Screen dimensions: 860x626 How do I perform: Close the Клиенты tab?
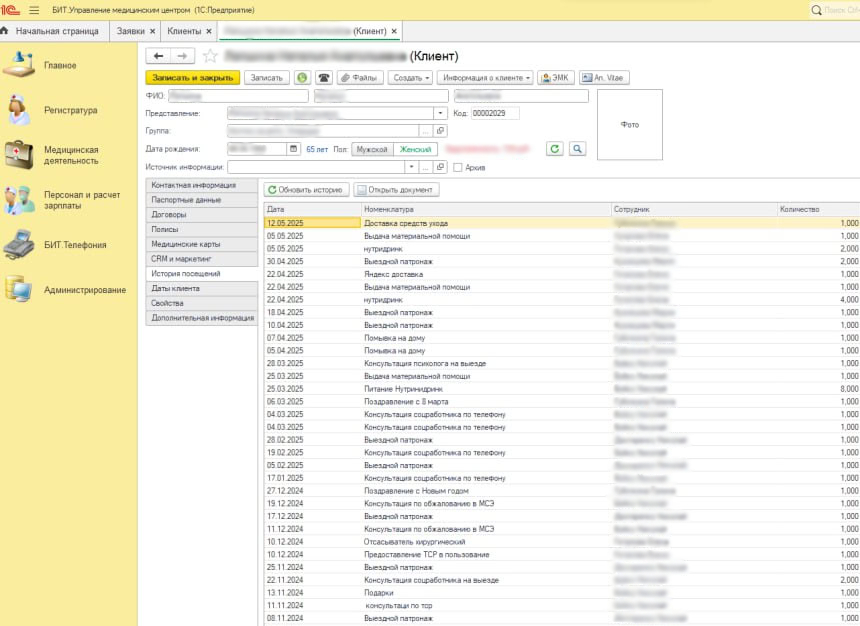[x=208, y=31]
